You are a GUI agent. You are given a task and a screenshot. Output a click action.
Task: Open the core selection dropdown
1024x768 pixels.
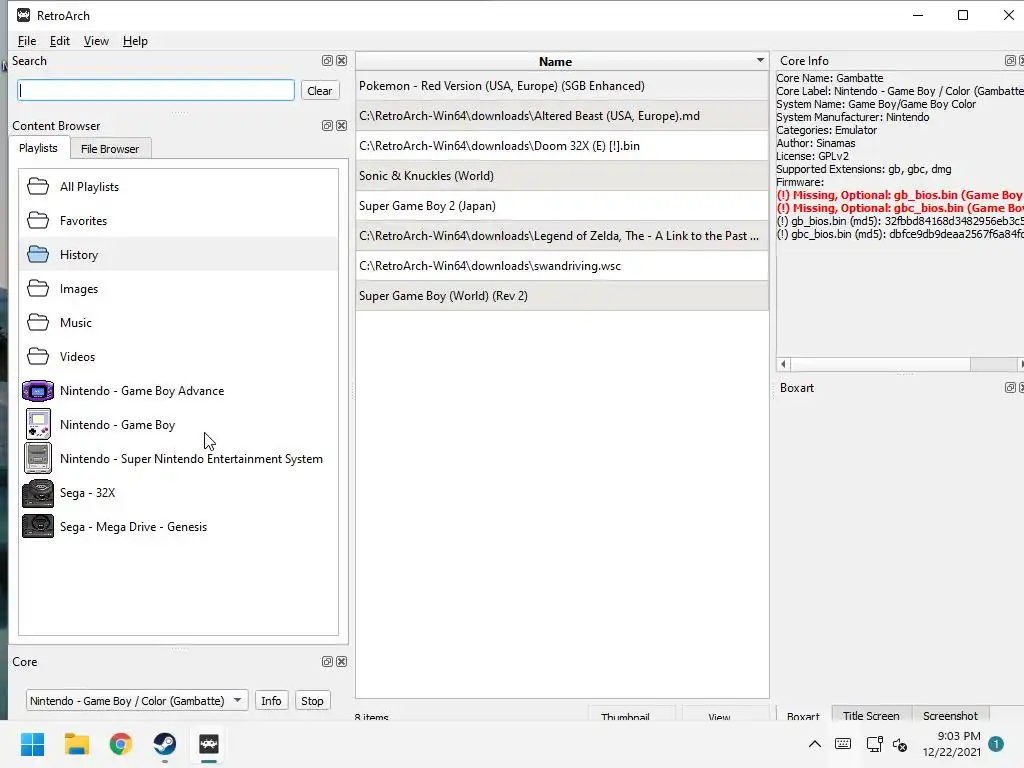point(137,701)
